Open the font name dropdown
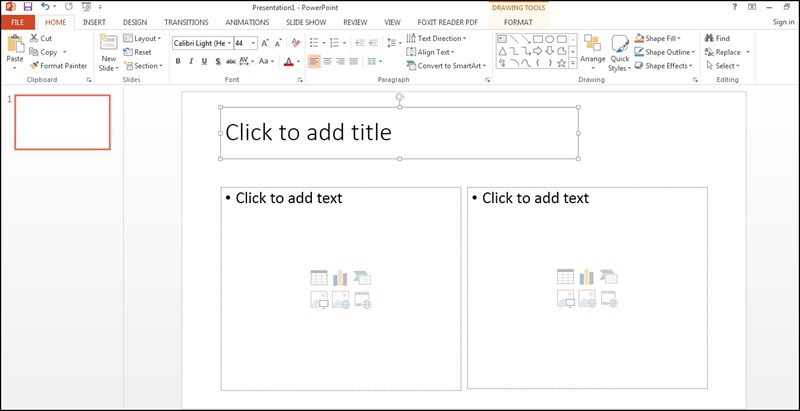 (229, 43)
